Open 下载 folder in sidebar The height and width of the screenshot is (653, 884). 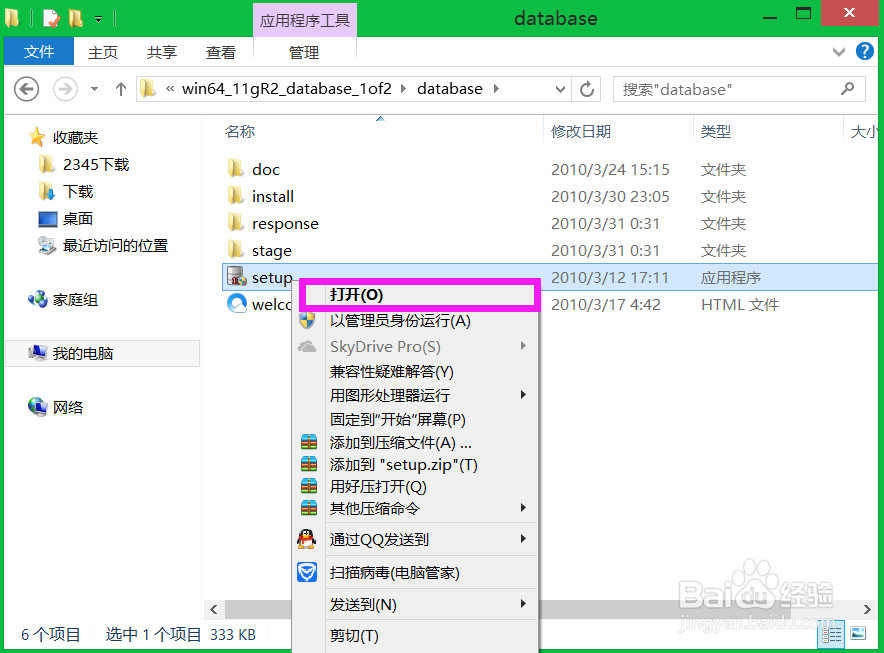(78, 191)
